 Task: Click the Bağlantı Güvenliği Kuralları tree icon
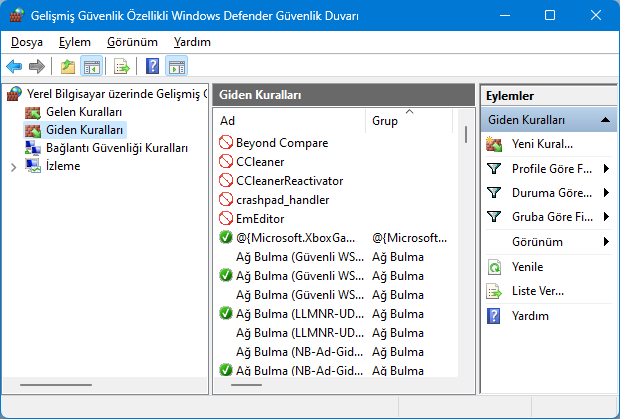[33, 148]
